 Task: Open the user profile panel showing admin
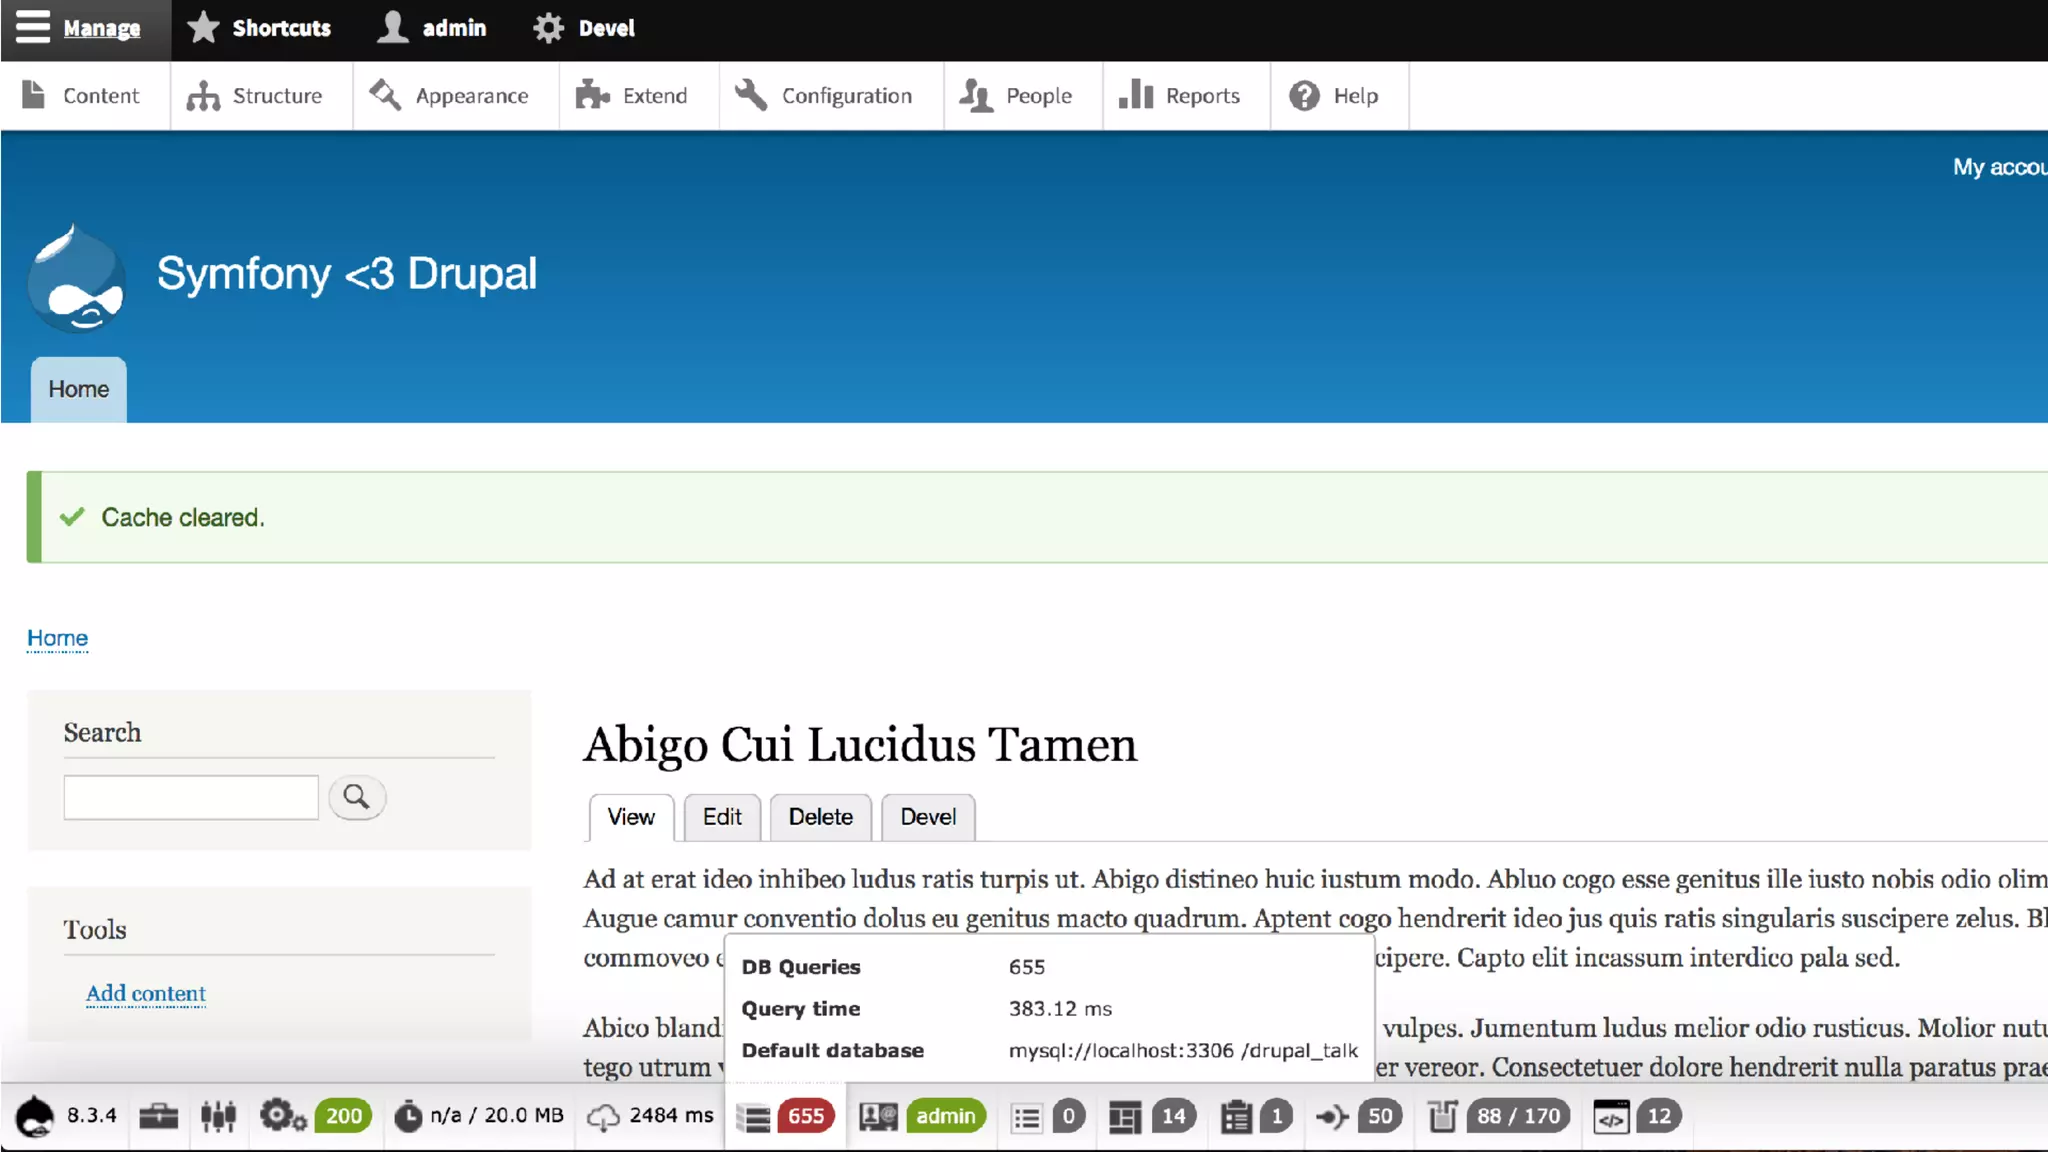pos(878,1116)
